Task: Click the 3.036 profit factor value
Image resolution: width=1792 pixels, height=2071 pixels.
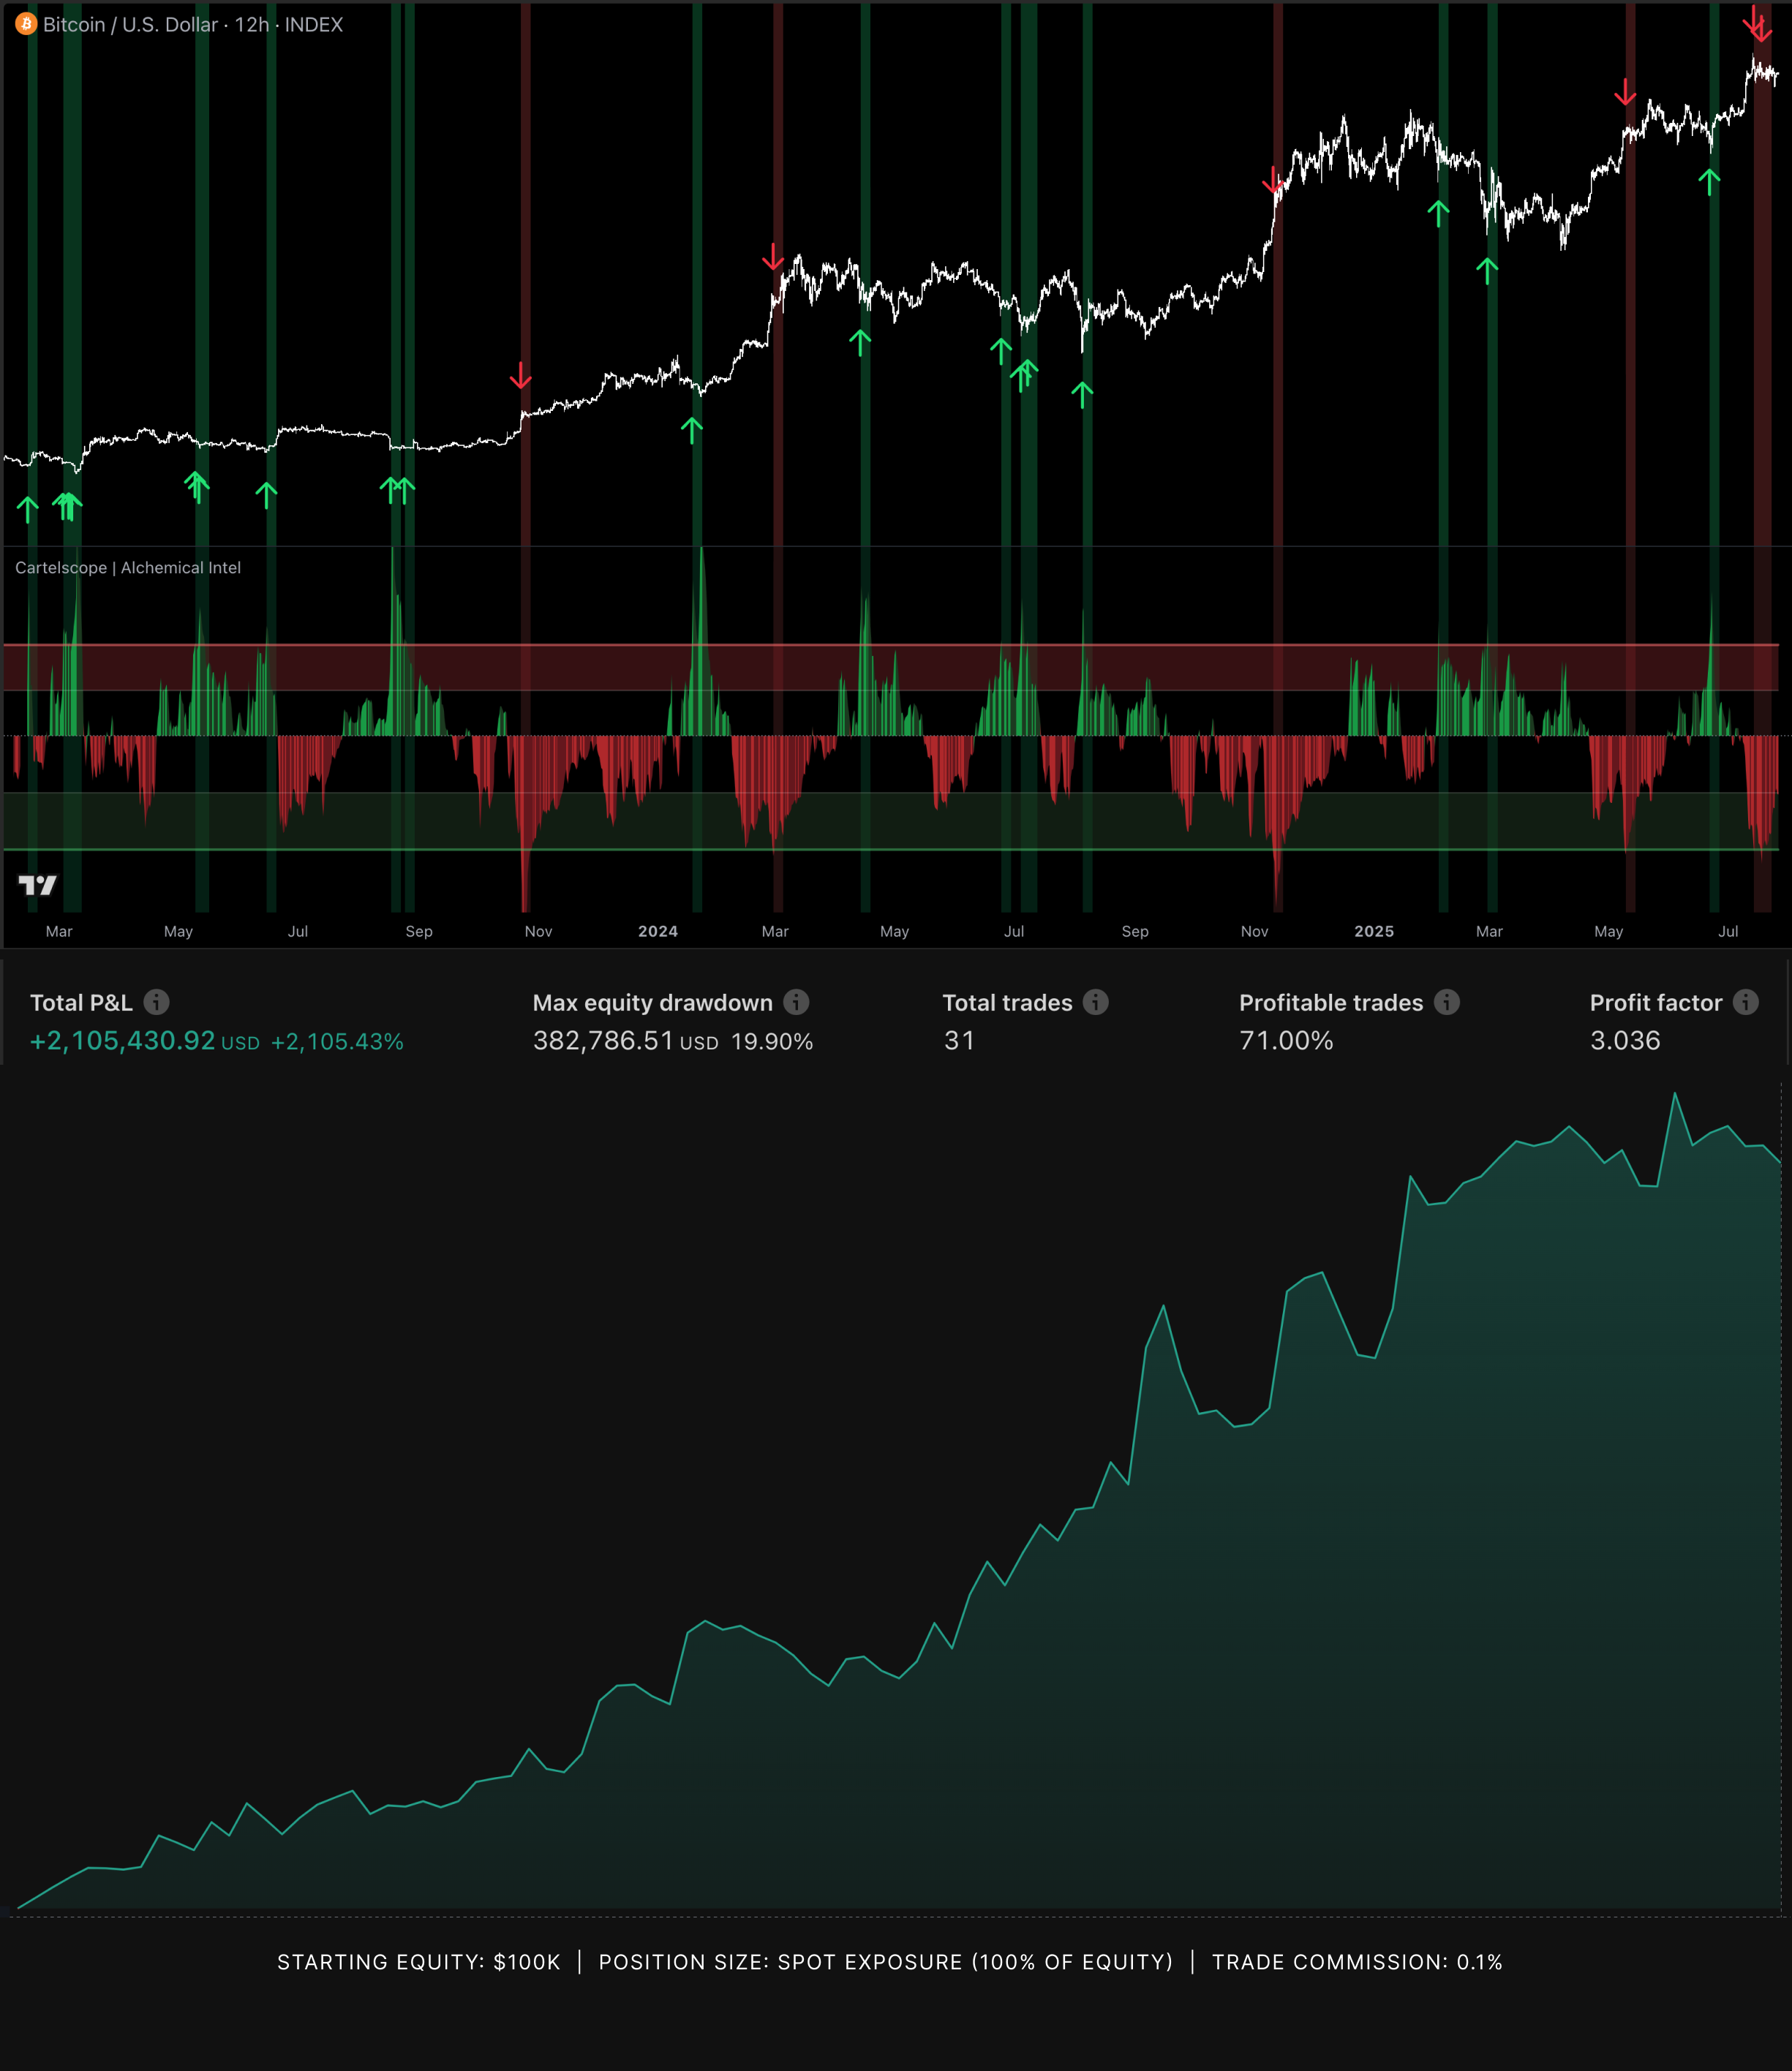Action: pos(1625,1041)
